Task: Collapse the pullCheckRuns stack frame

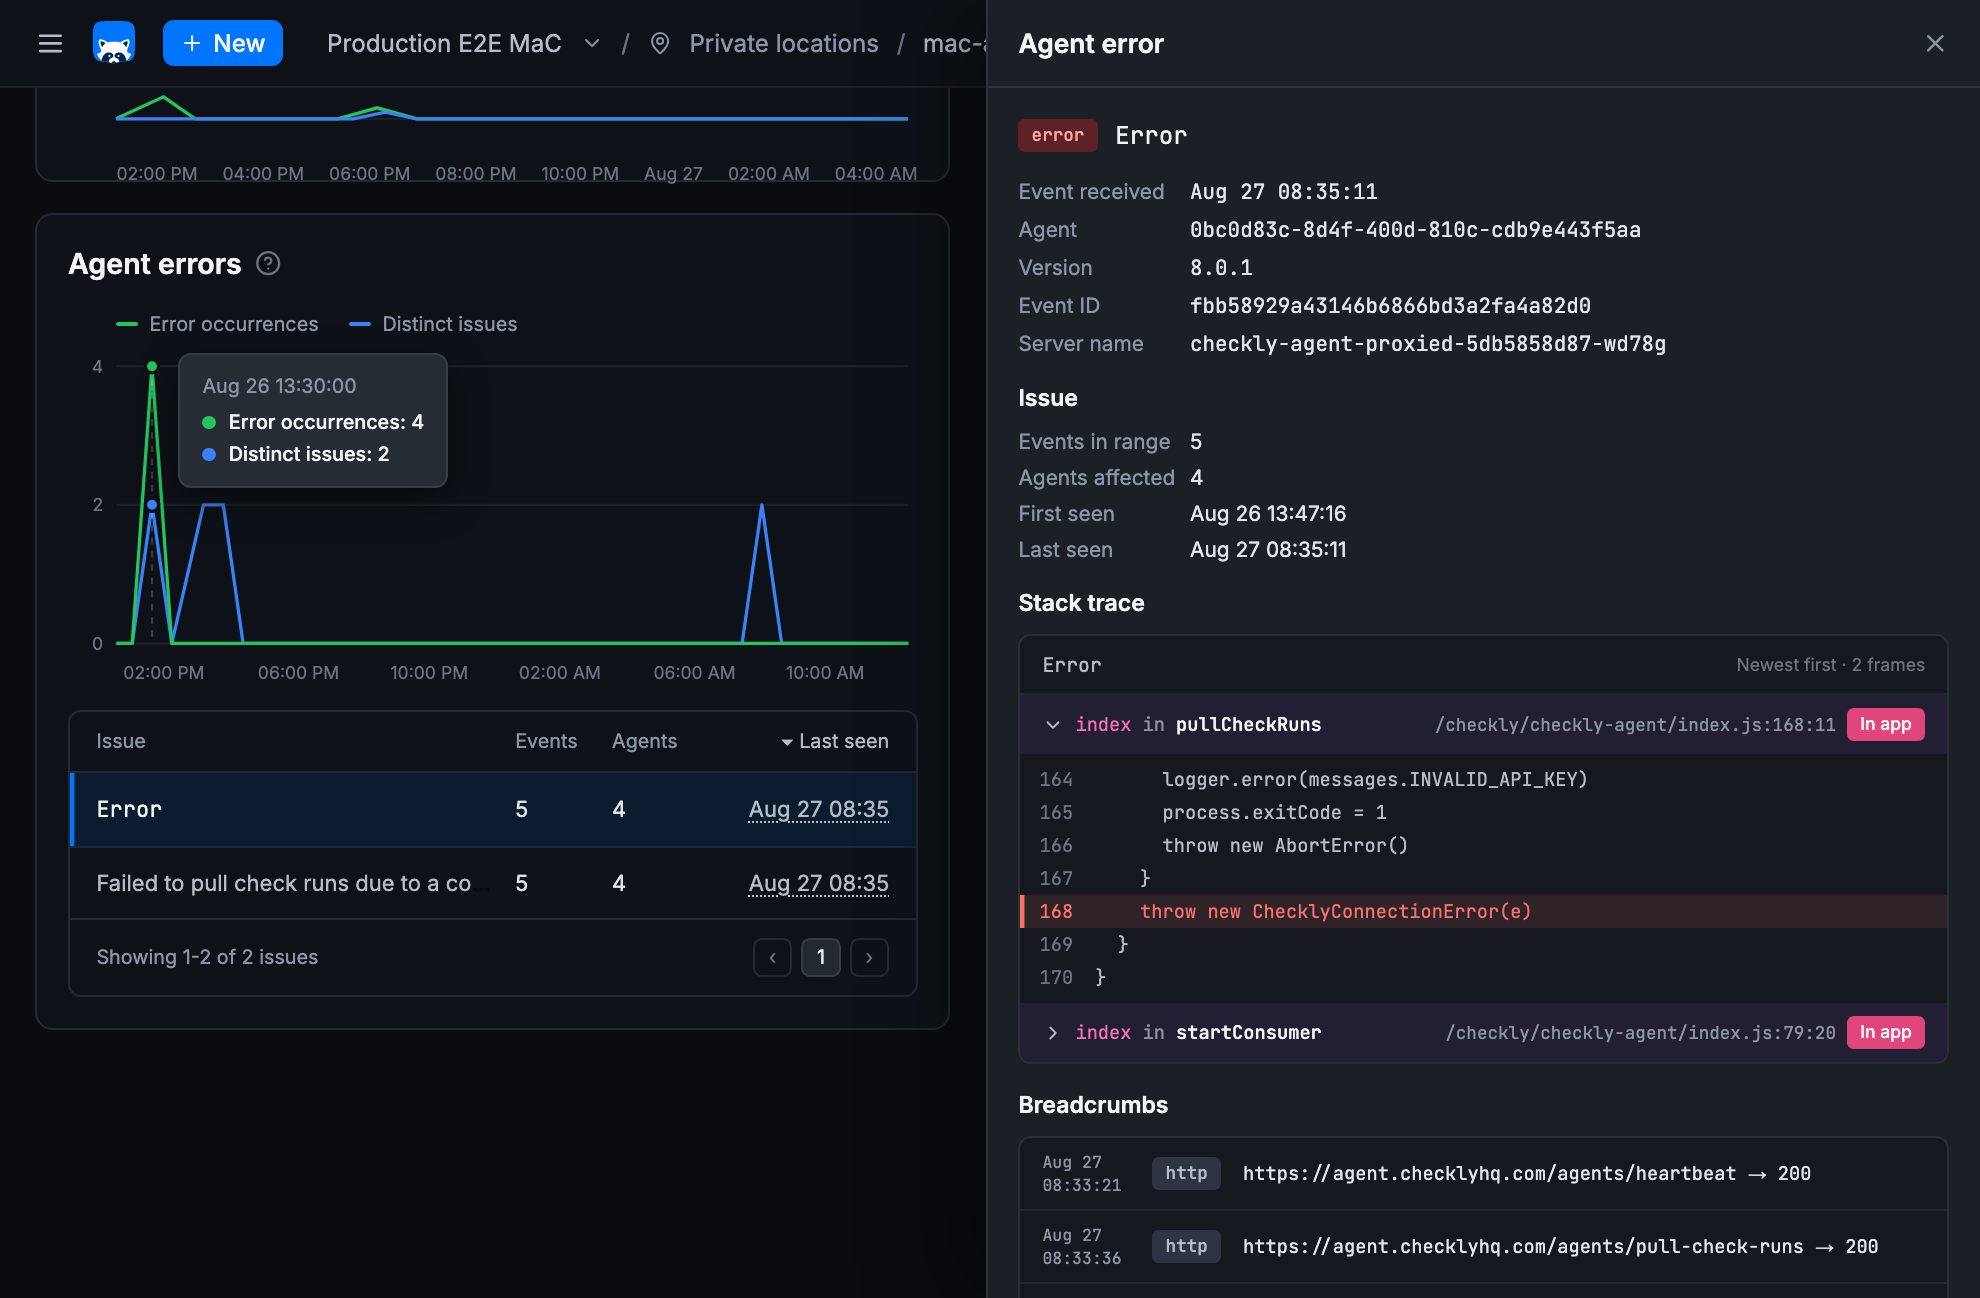Action: 1052,725
